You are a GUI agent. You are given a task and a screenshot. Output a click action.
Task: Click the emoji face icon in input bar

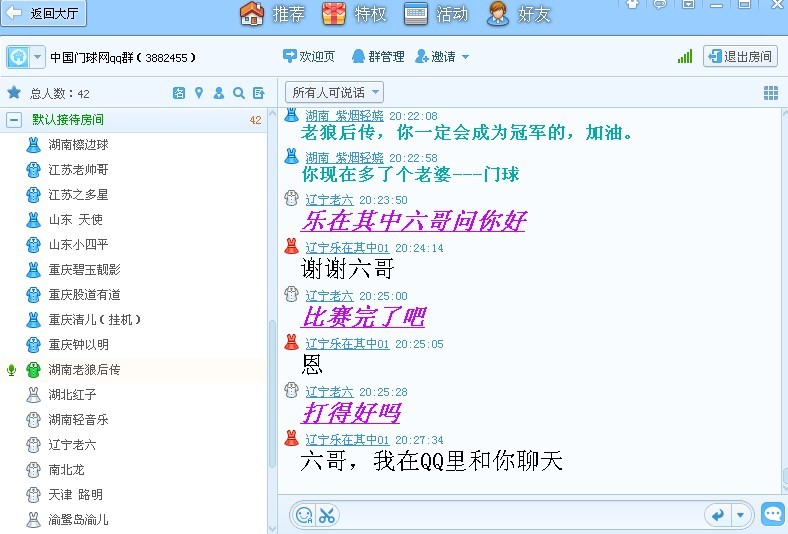point(303,515)
